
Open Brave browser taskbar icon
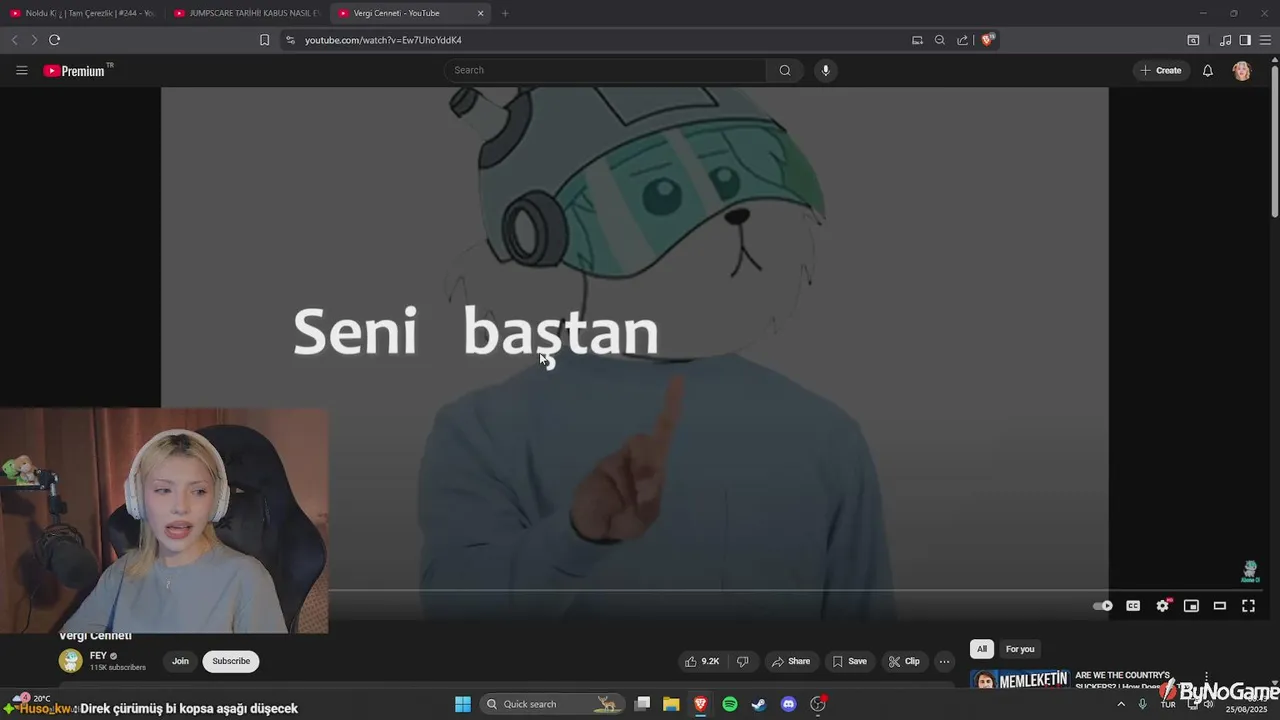(701, 704)
